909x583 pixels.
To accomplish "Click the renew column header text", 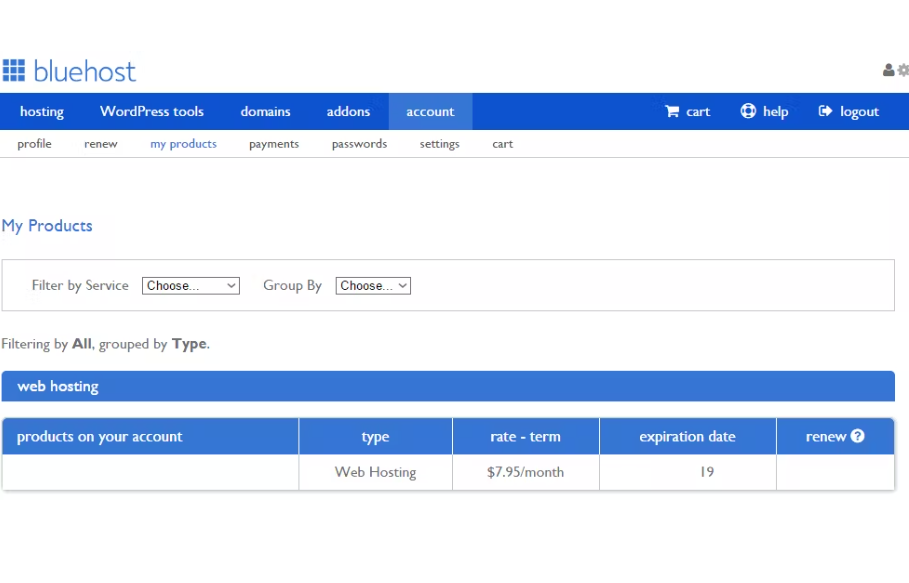I will [826, 436].
